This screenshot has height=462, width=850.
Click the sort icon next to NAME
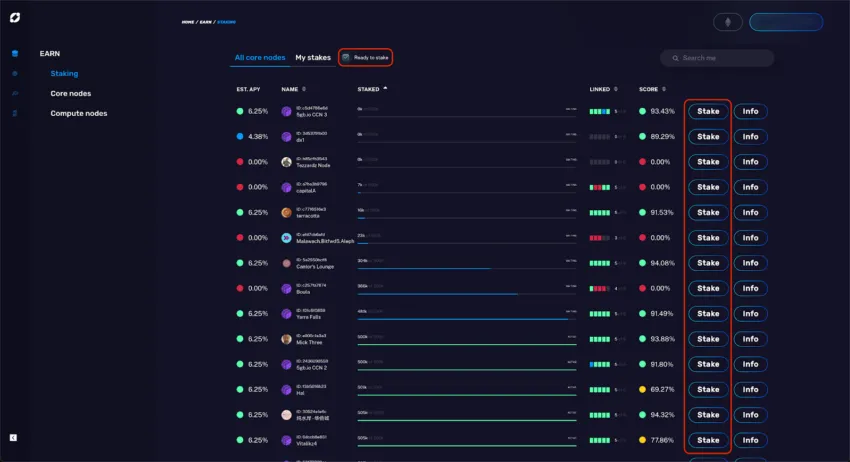coord(304,89)
